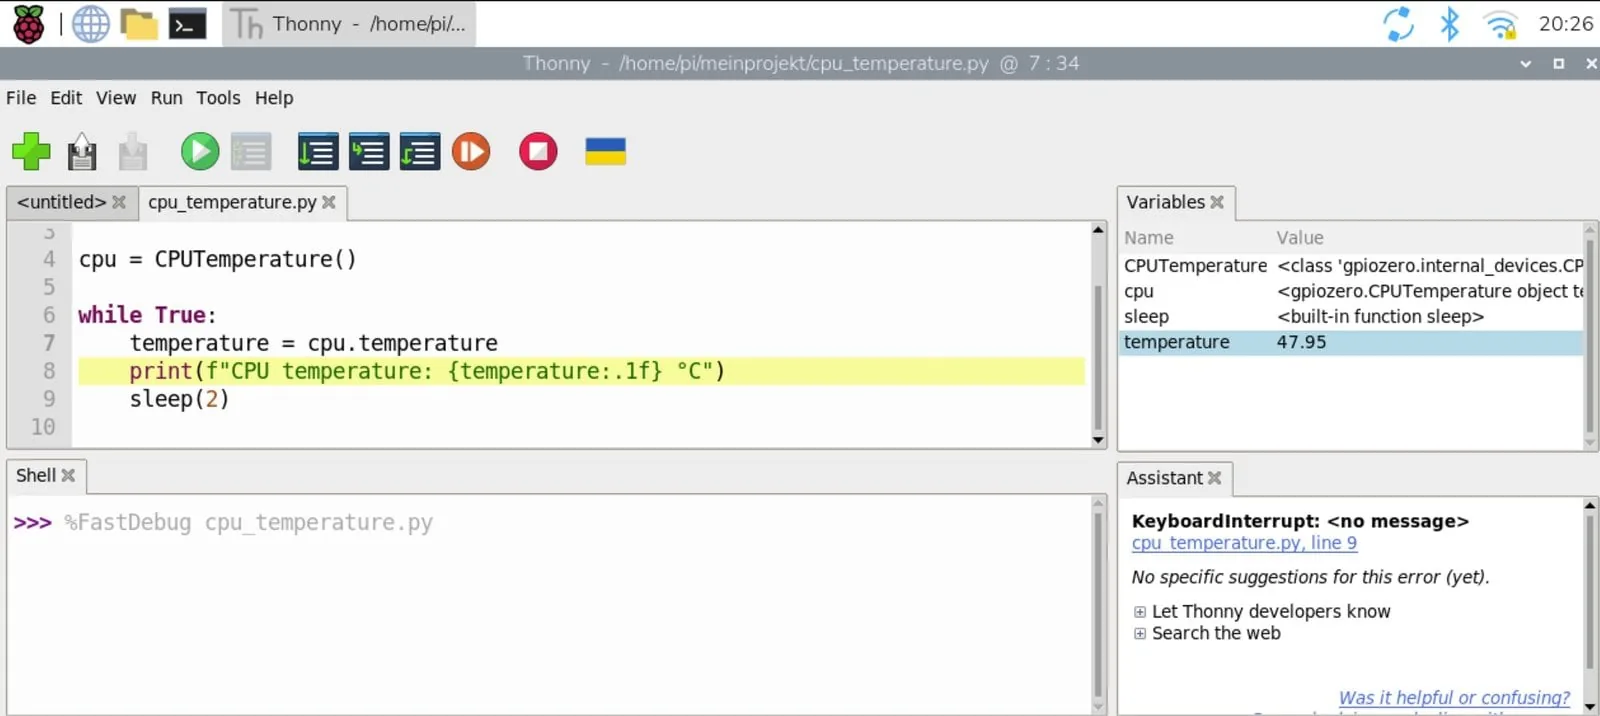The width and height of the screenshot is (1600, 716).
Task: Expand Let Thonny developers know
Action: 1140,612
